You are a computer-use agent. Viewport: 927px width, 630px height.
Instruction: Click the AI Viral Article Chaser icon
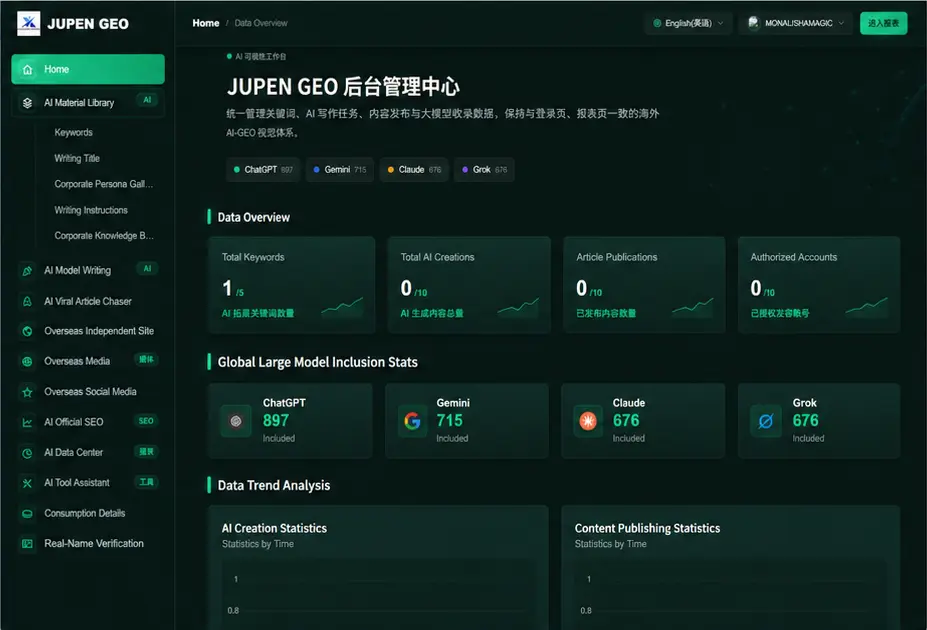click(27, 301)
